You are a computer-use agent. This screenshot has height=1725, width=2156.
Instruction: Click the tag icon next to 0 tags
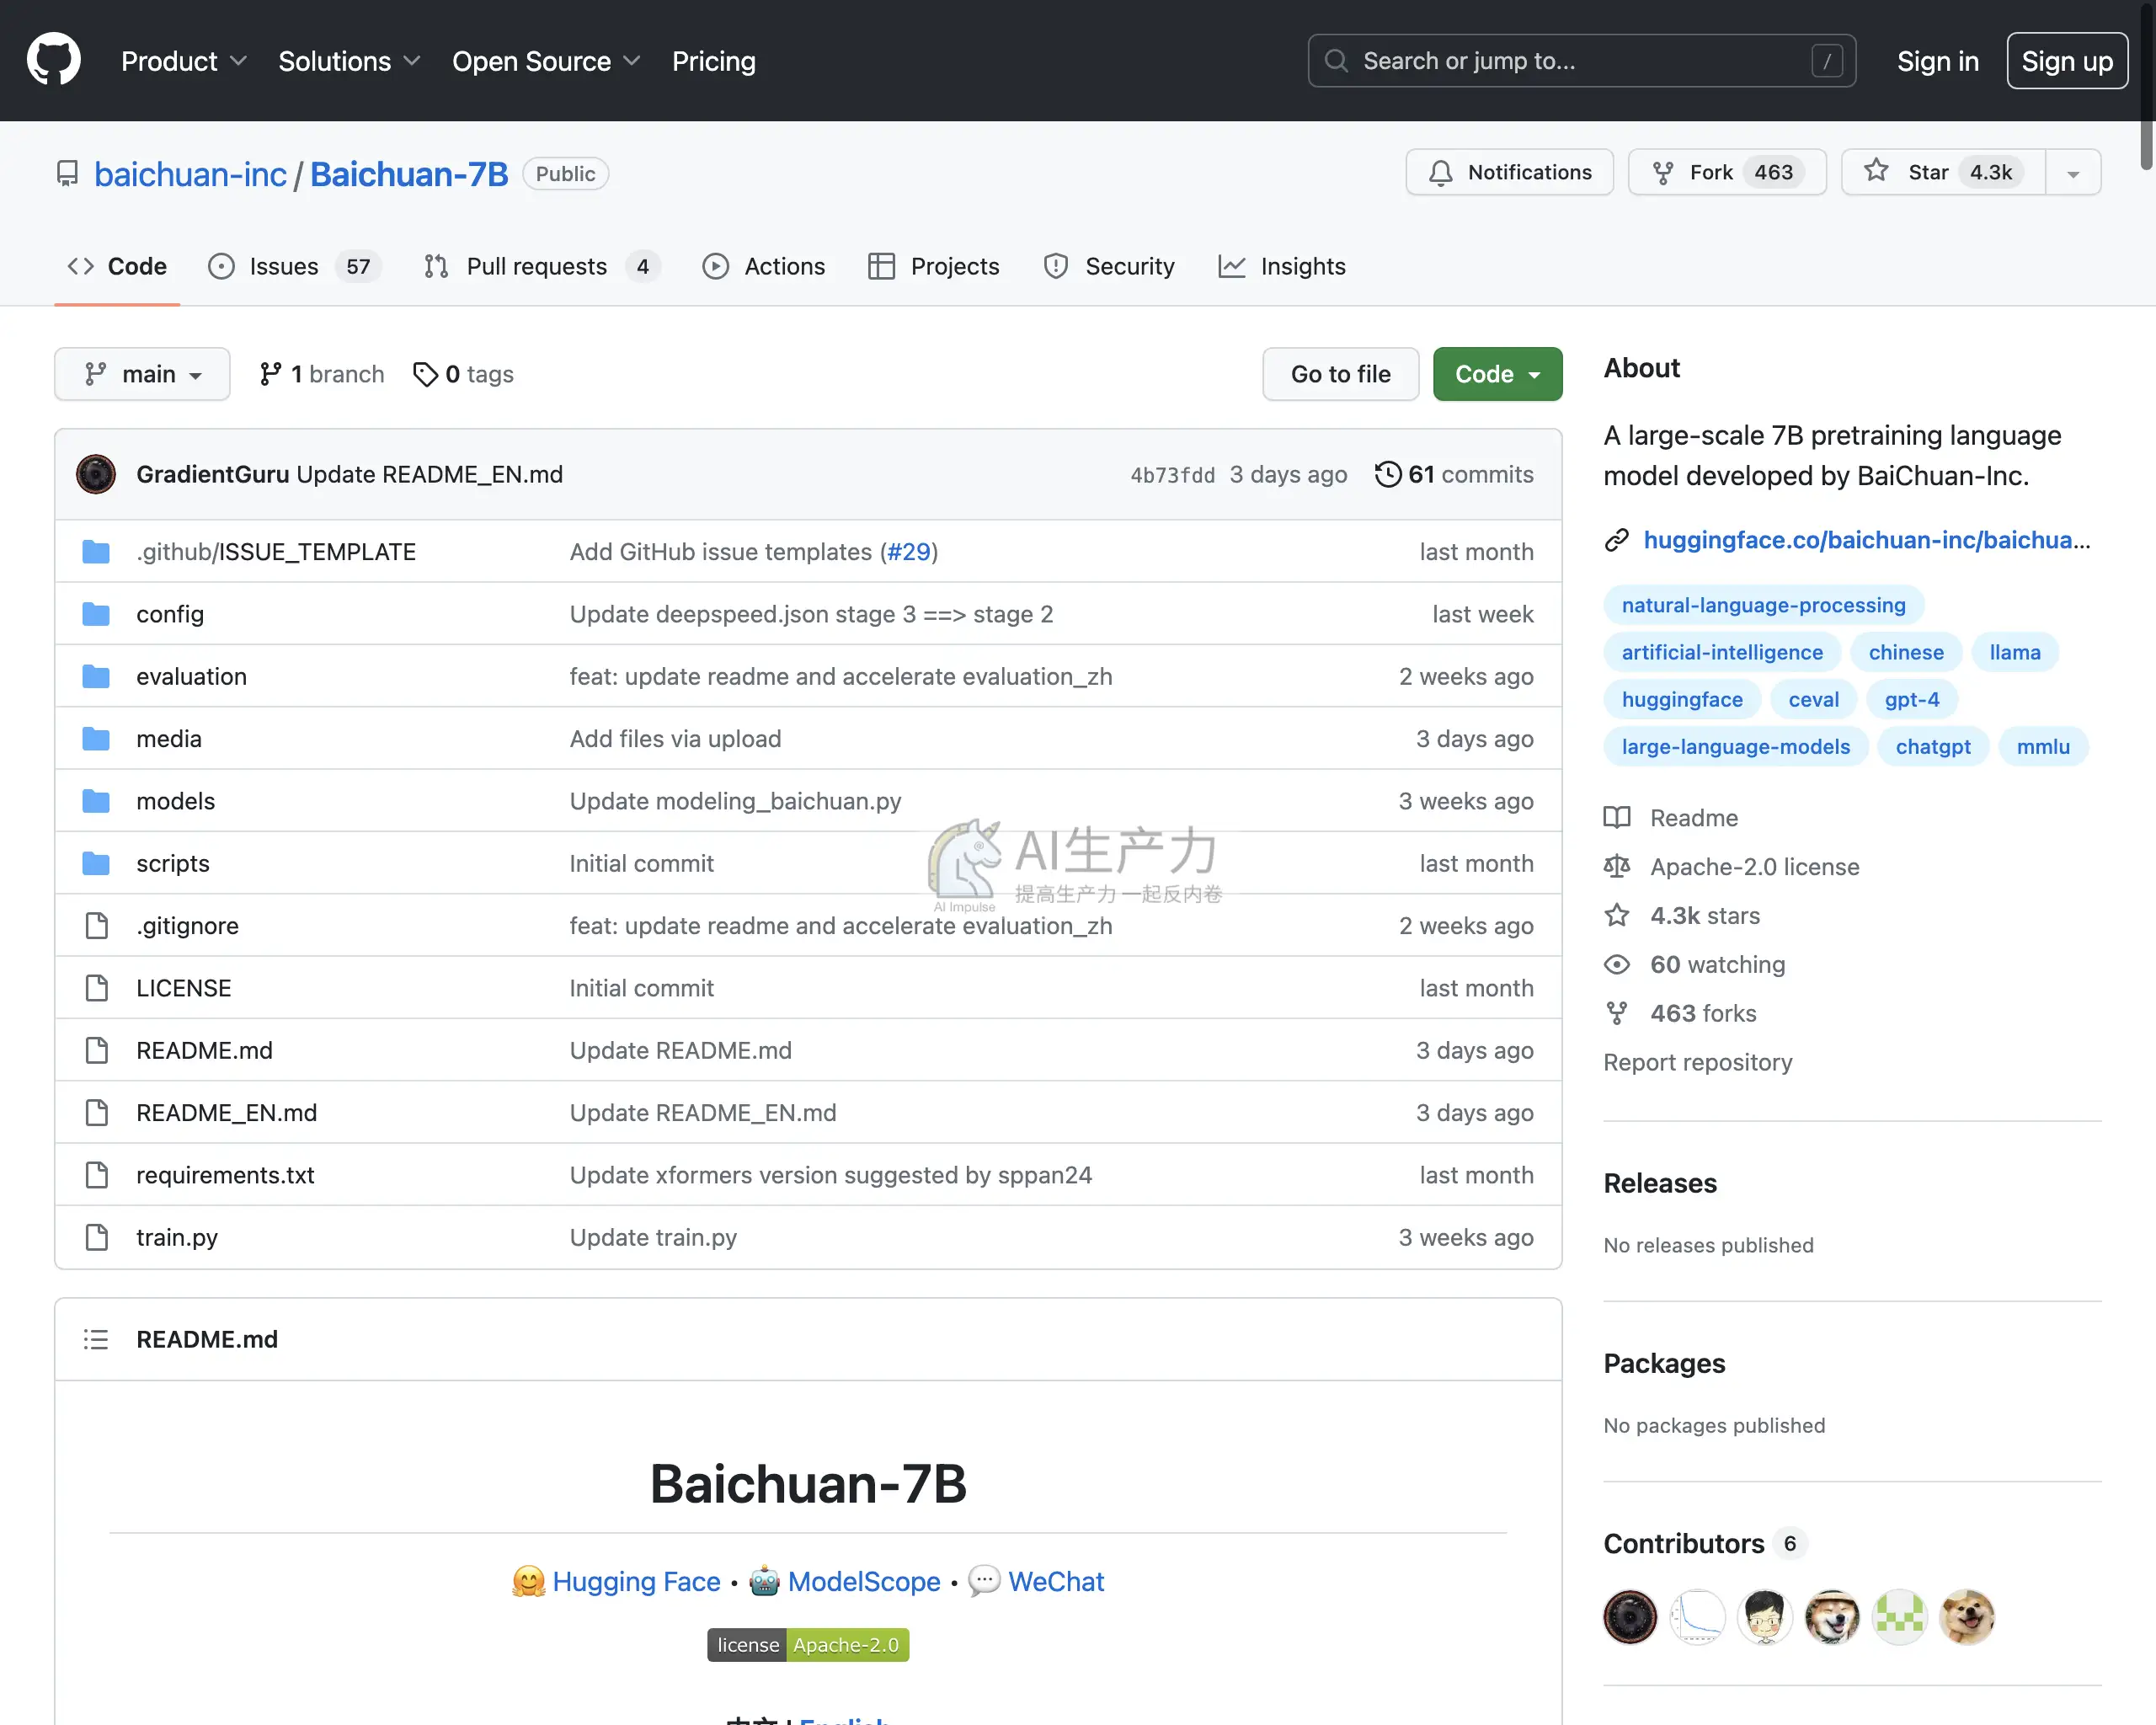426,374
